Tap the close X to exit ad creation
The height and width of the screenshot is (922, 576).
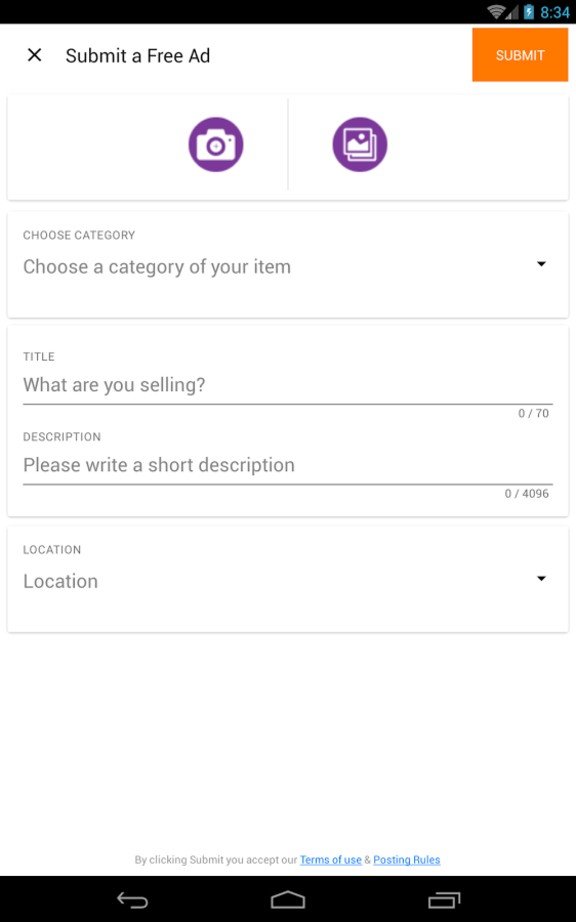coord(33,55)
